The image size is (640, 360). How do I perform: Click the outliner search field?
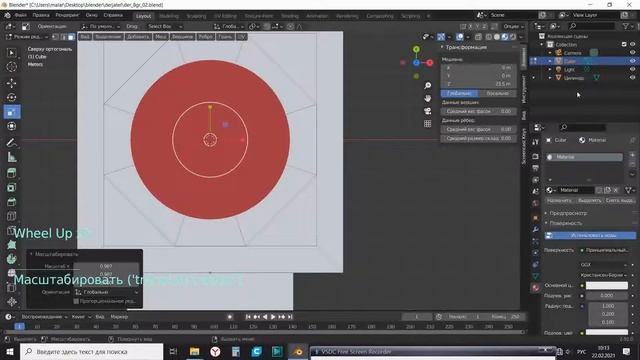[591, 26]
